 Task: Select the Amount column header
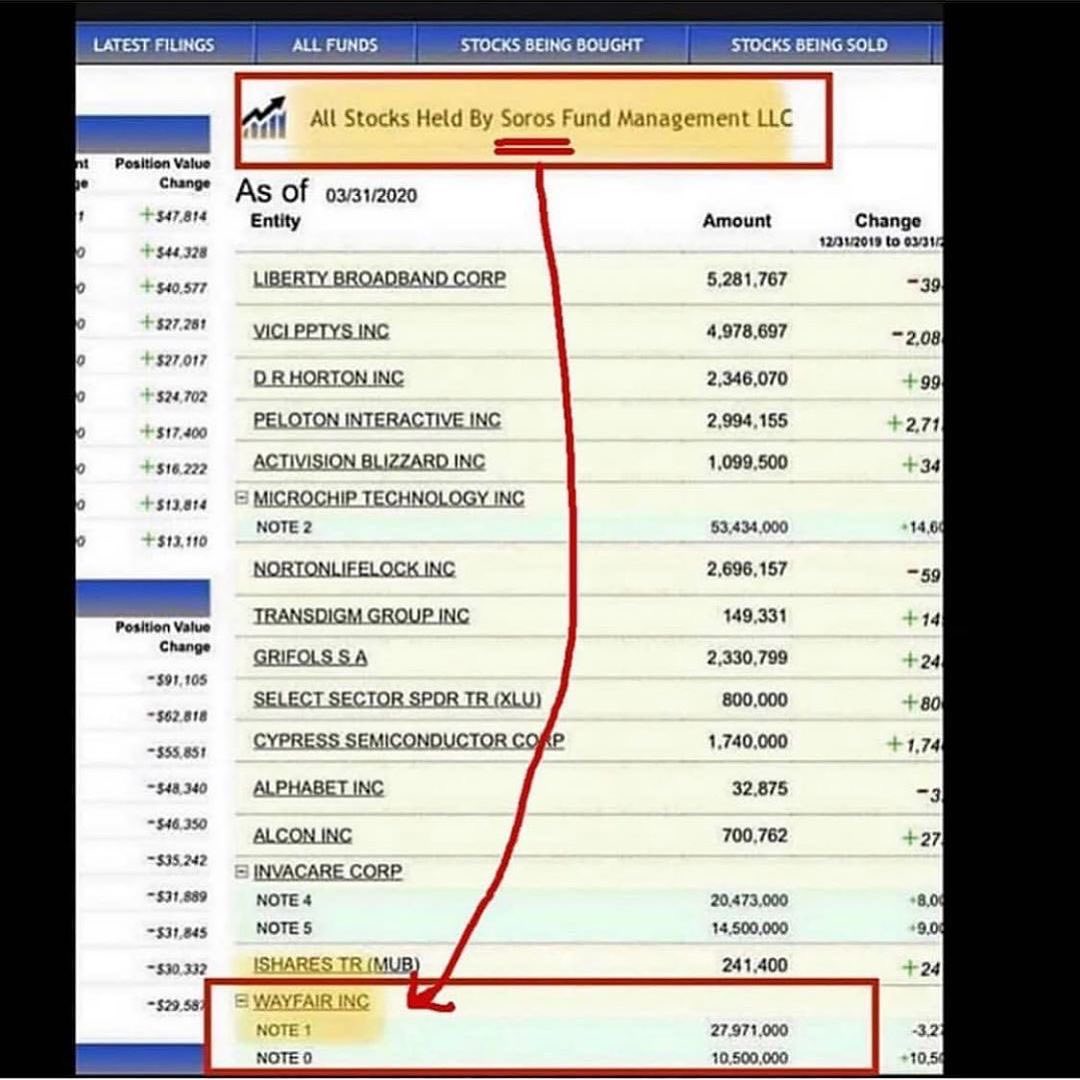pos(737,221)
